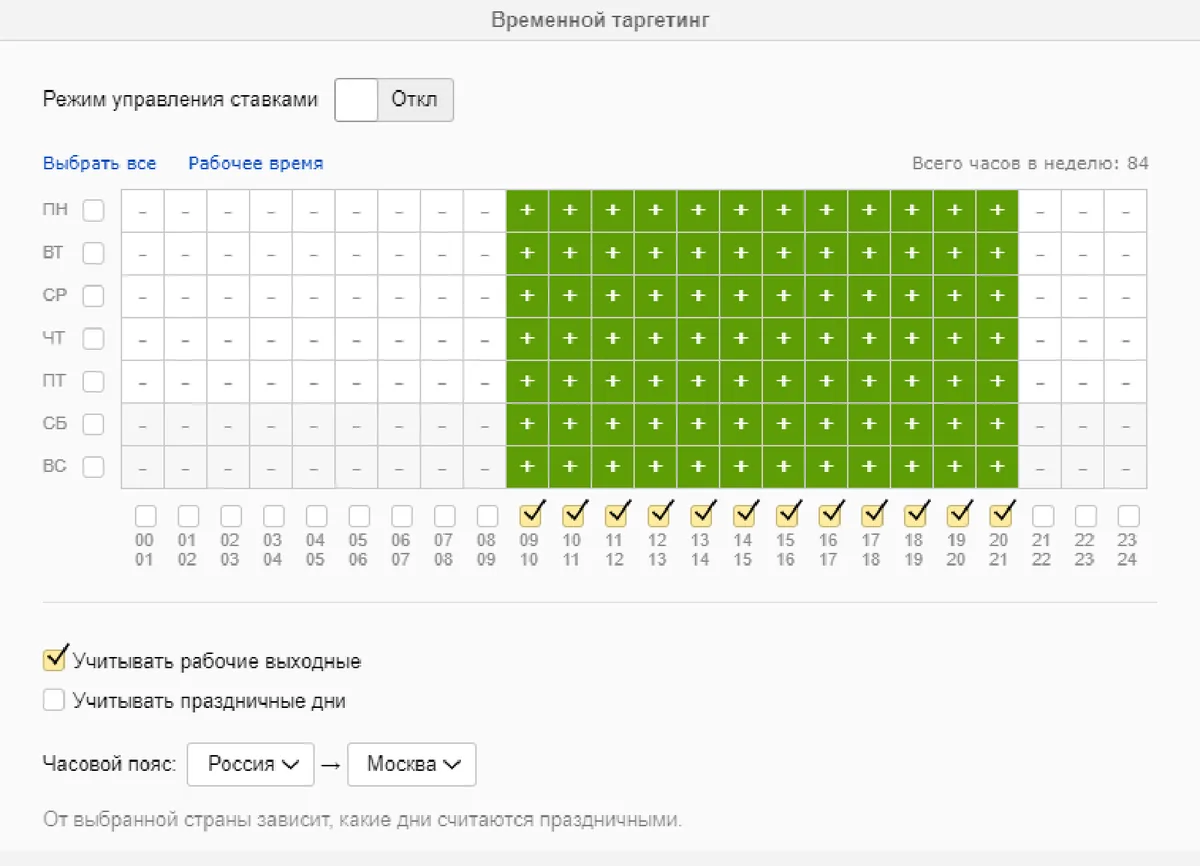The image size is (1200, 866).
Task: Enable the СБ 23–24 empty cell
Action: [x=1126, y=425]
